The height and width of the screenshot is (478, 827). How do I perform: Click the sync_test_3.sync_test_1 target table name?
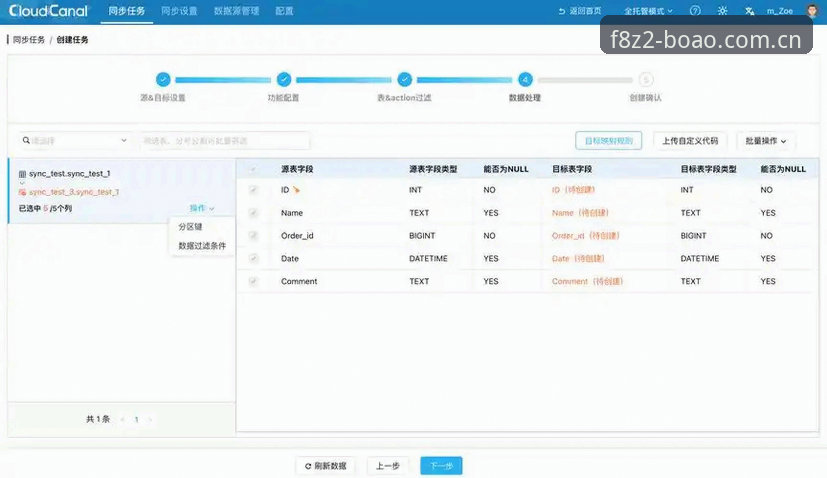(x=74, y=192)
